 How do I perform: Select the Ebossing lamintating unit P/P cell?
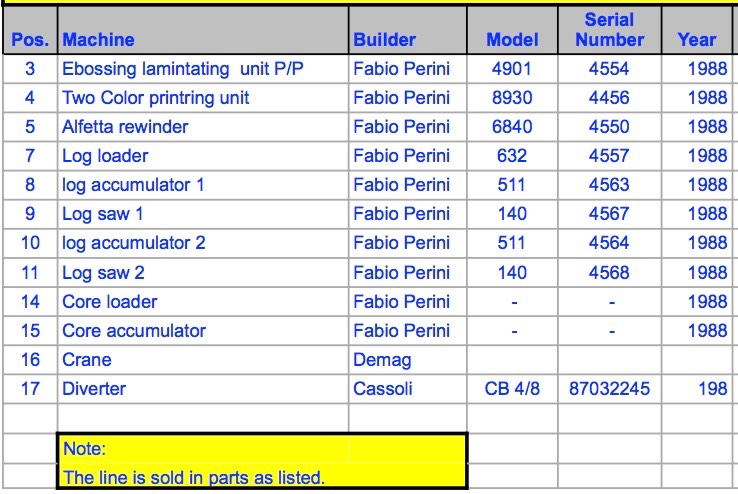tap(203, 69)
